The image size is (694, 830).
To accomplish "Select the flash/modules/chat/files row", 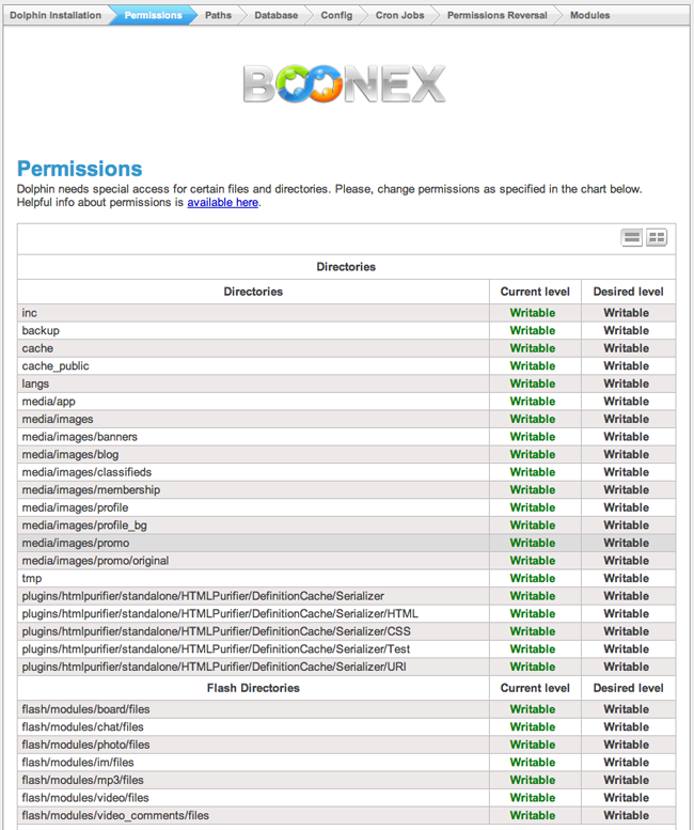I will tap(83, 727).
